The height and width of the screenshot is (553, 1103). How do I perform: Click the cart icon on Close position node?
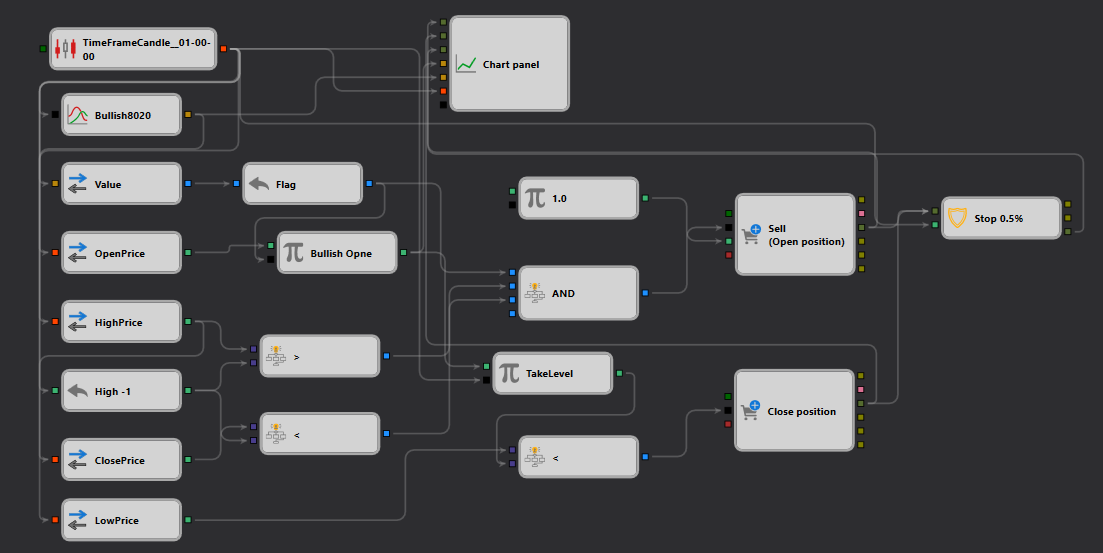click(x=751, y=410)
